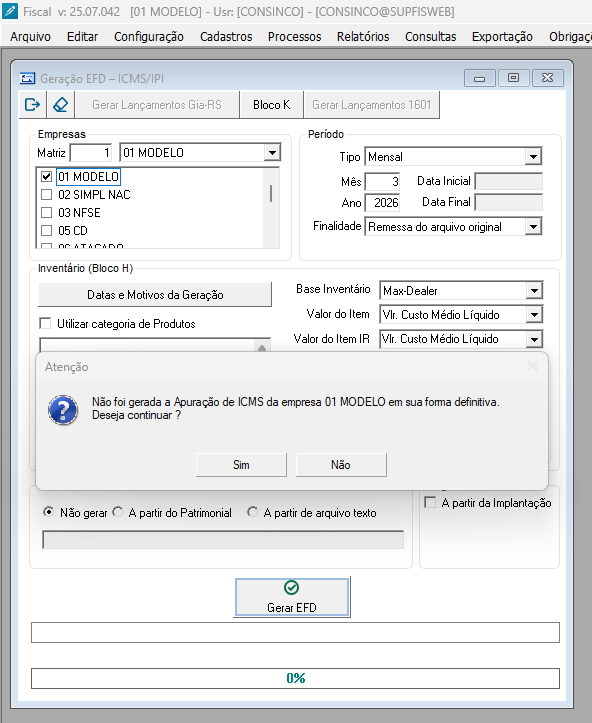Click the Fiscal app pencil icon
592x723 pixels.
click(10, 11)
